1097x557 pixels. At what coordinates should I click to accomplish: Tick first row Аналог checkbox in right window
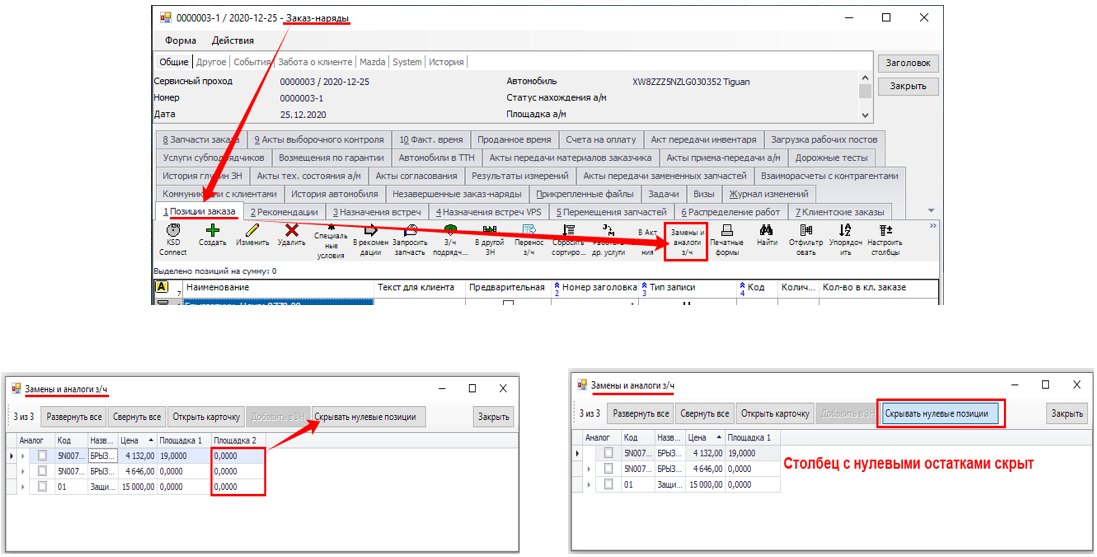point(609,453)
